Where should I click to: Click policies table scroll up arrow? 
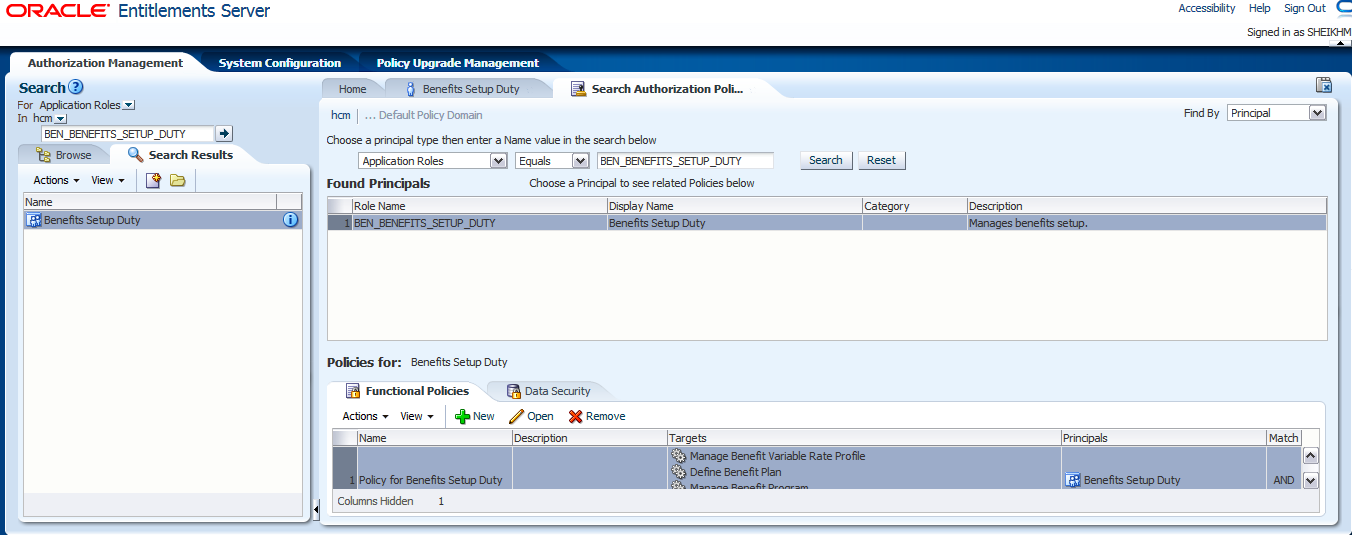coord(1311,455)
